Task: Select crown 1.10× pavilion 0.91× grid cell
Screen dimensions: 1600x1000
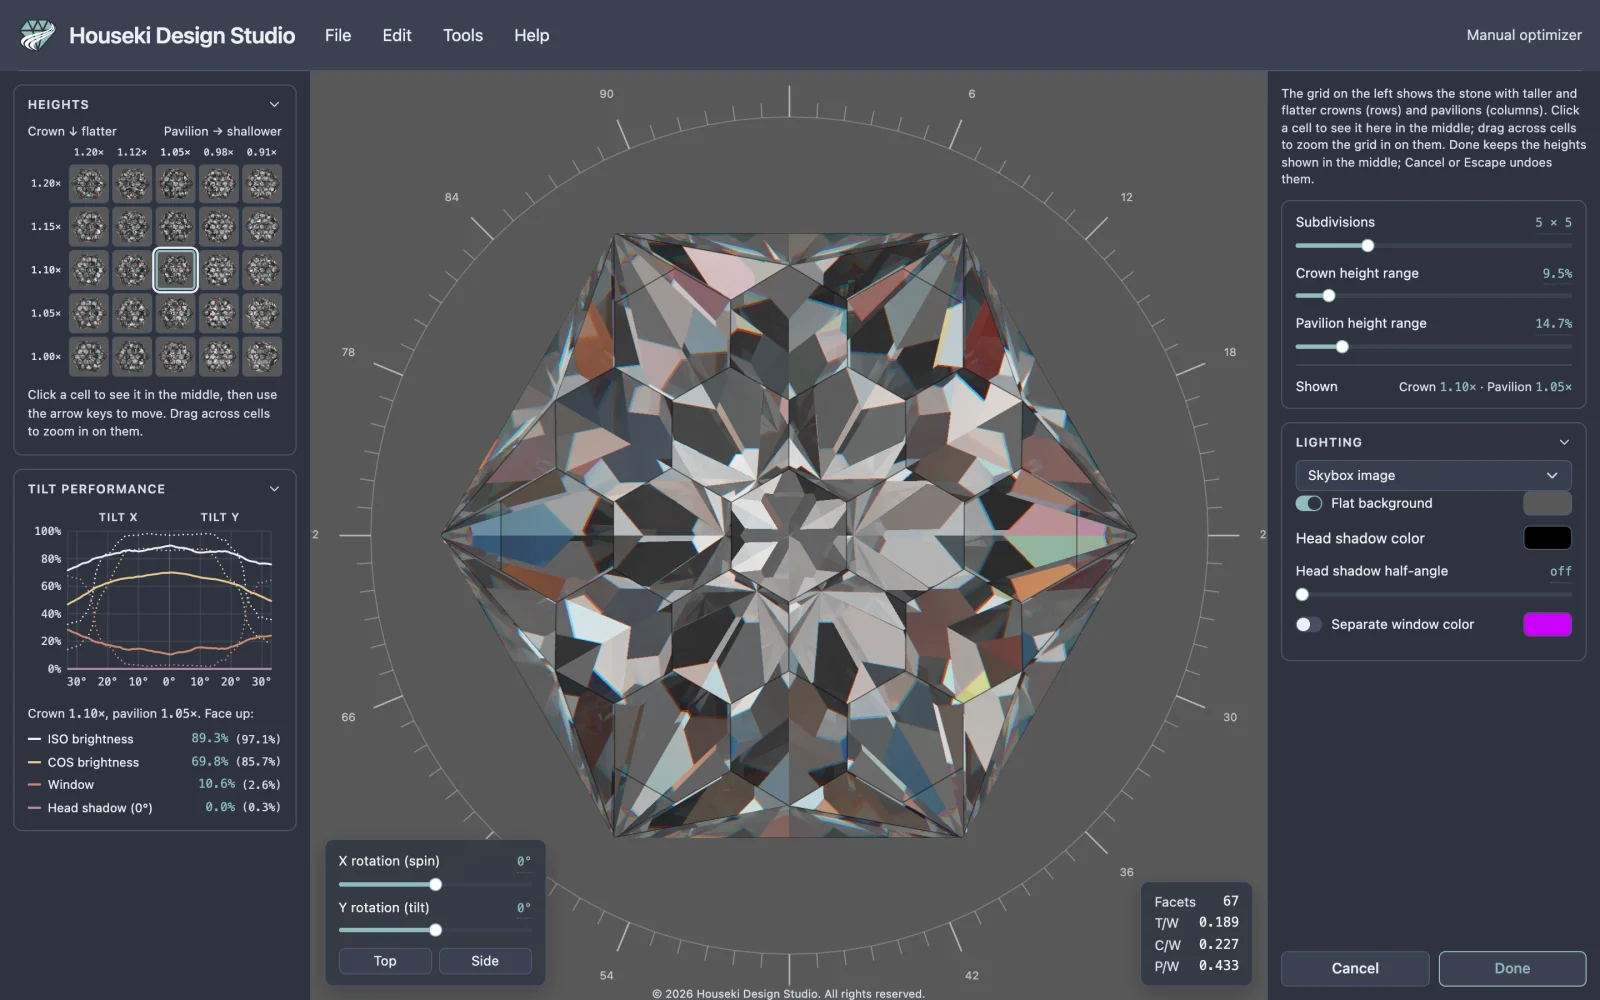Action: tap(262, 270)
